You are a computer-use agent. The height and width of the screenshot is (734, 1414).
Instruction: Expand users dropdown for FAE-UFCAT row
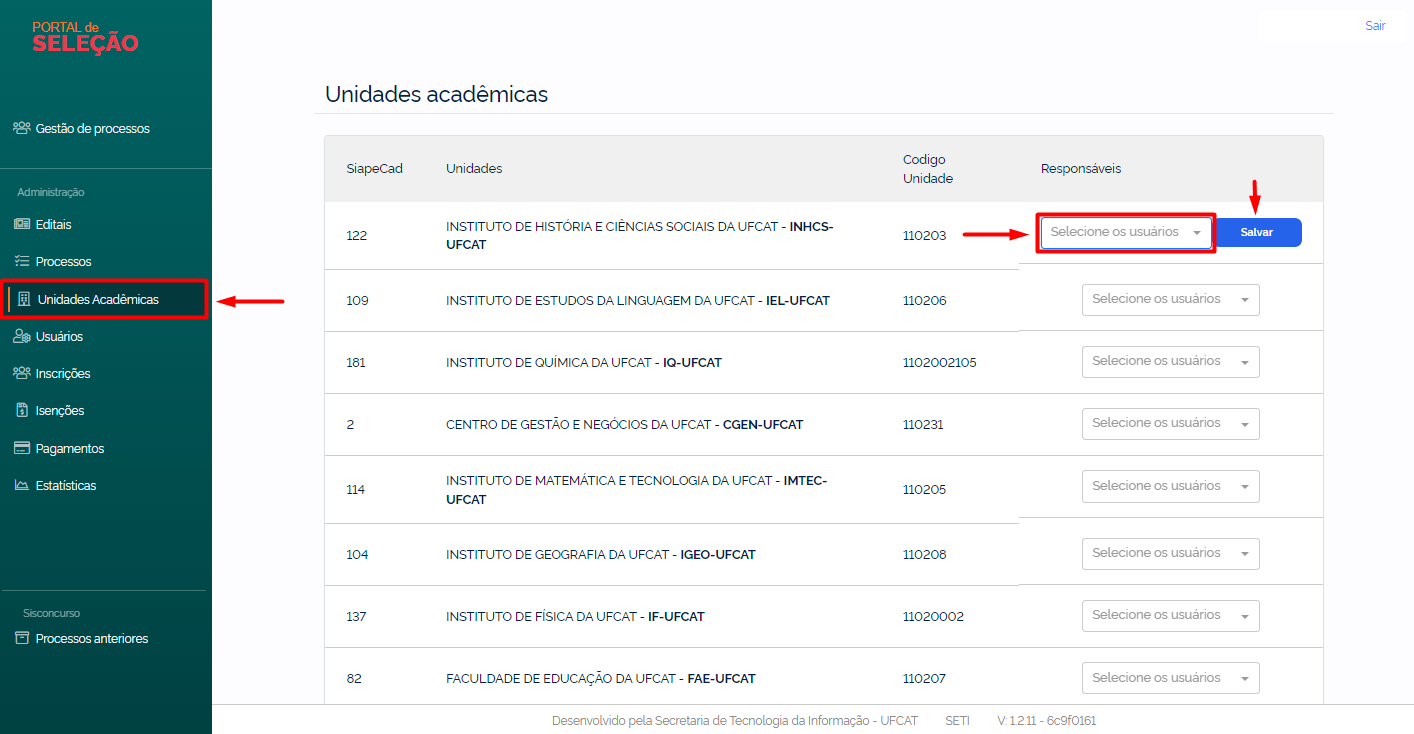tap(1170, 678)
